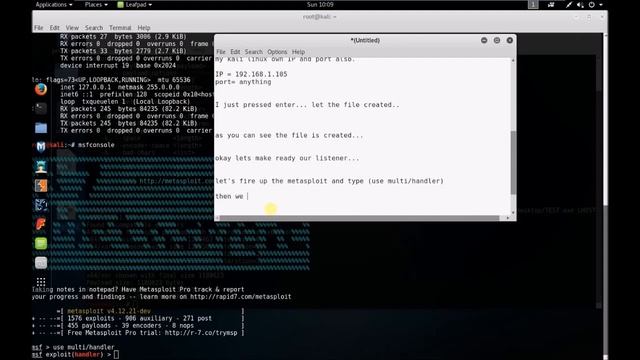Open Leafpad Help menu
This screenshot has height=360, width=640.
tap(298, 52)
